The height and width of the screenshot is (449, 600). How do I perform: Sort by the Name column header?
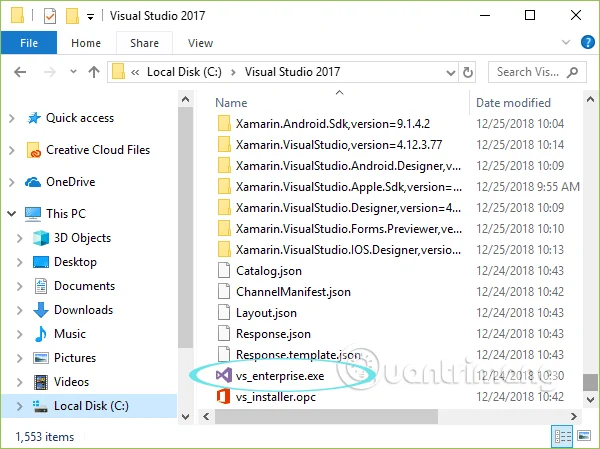(231, 103)
